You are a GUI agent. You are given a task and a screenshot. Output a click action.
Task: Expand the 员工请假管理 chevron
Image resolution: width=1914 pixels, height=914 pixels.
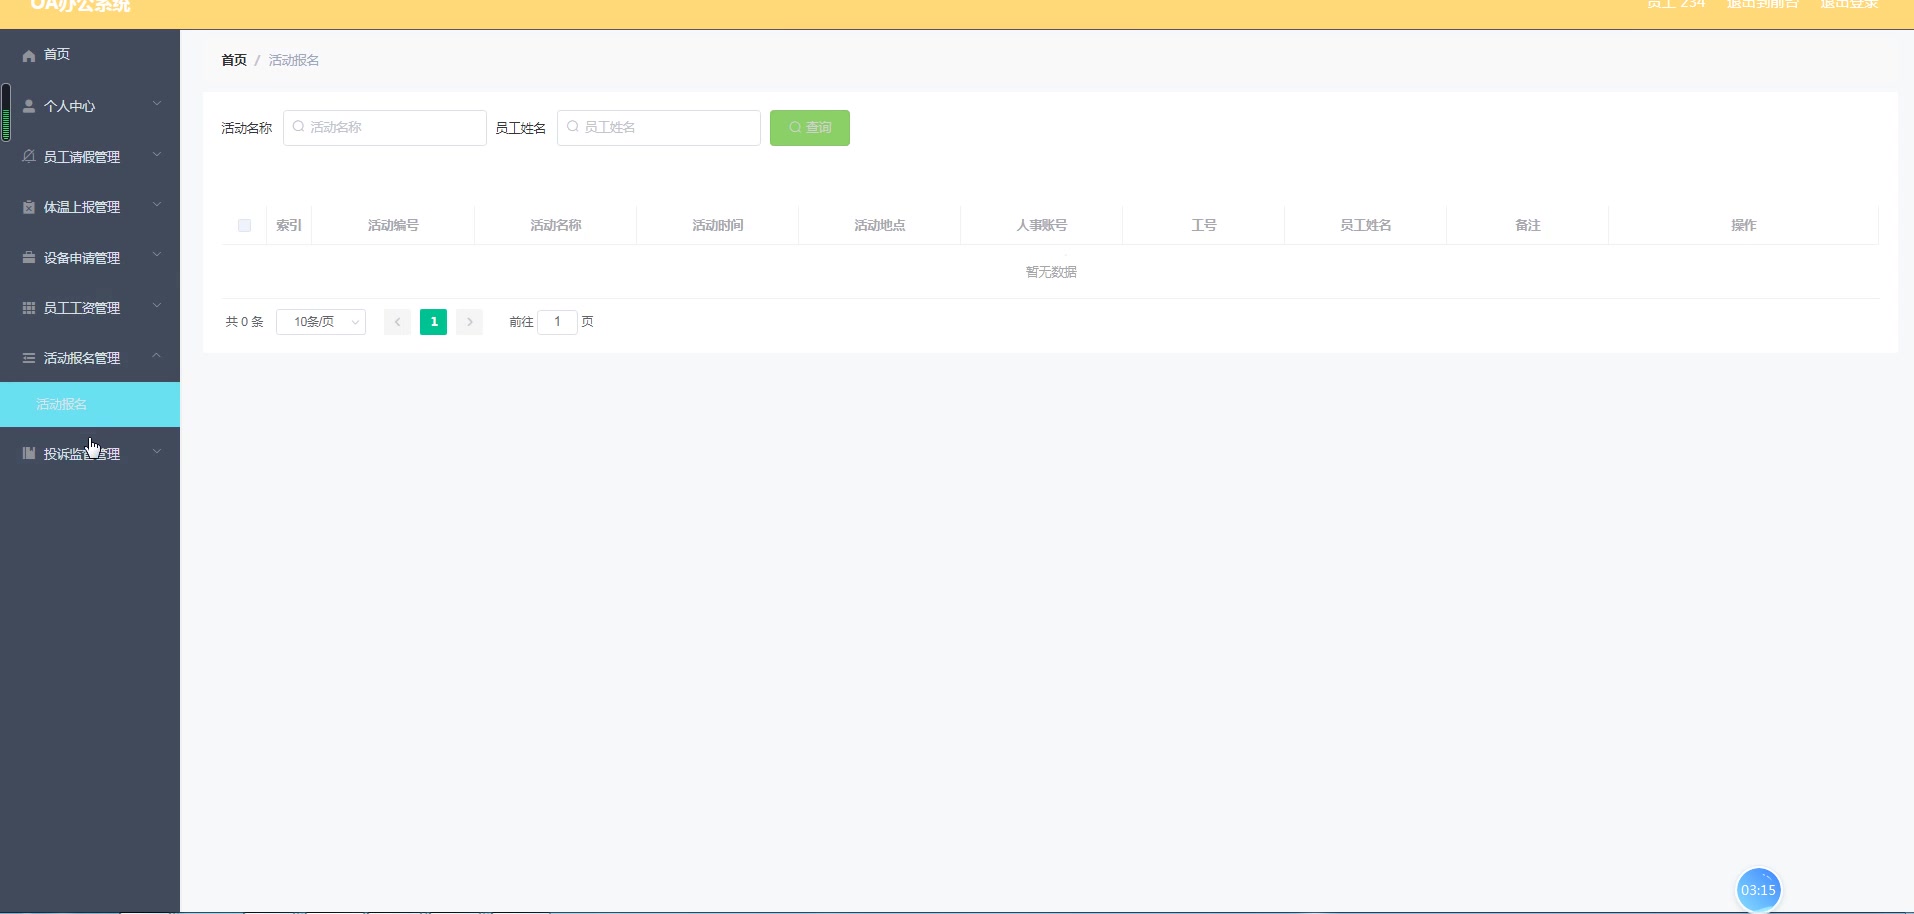pyautogui.click(x=157, y=155)
